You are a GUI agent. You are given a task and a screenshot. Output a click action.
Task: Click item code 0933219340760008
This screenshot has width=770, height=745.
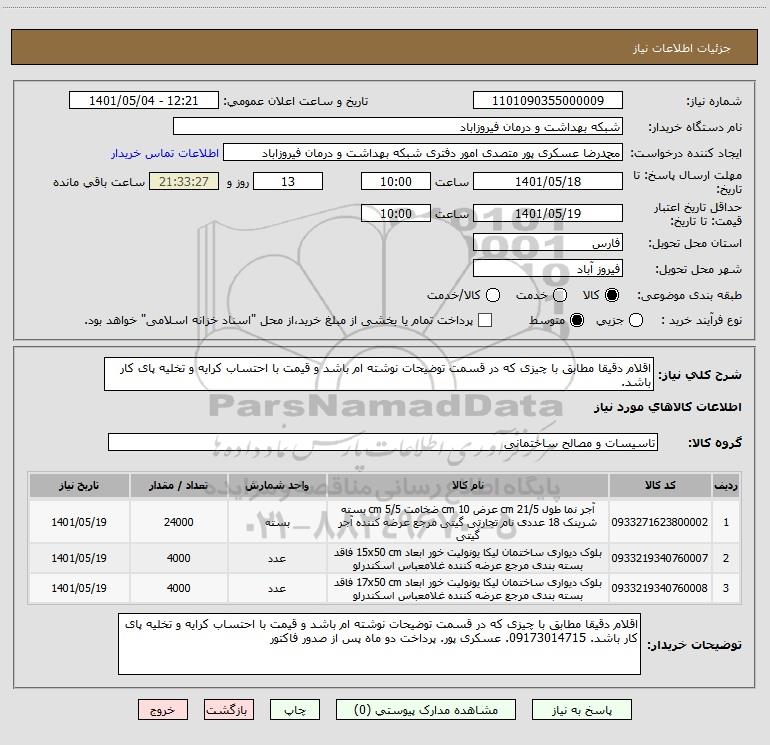coord(660,588)
